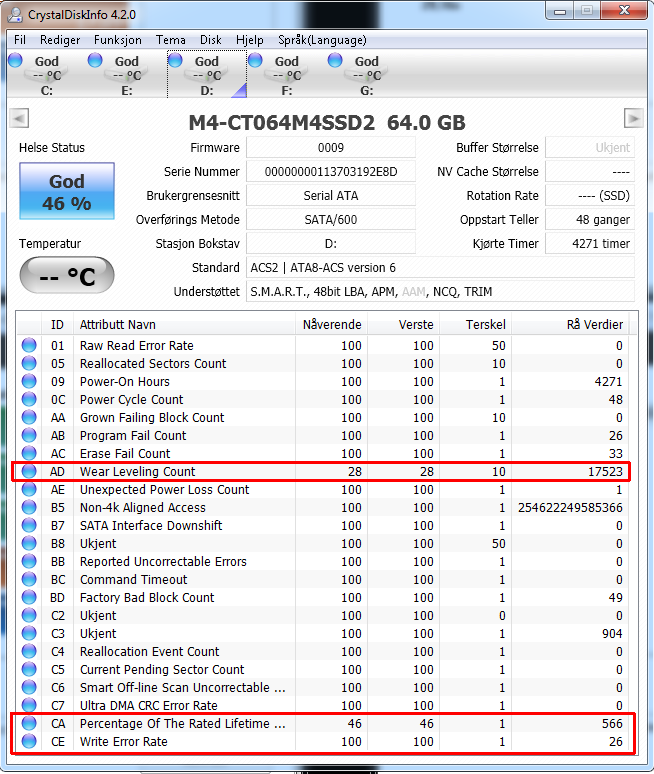Select the B8 Ukjent attribute row
The image size is (654, 774).
pos(323,543)
